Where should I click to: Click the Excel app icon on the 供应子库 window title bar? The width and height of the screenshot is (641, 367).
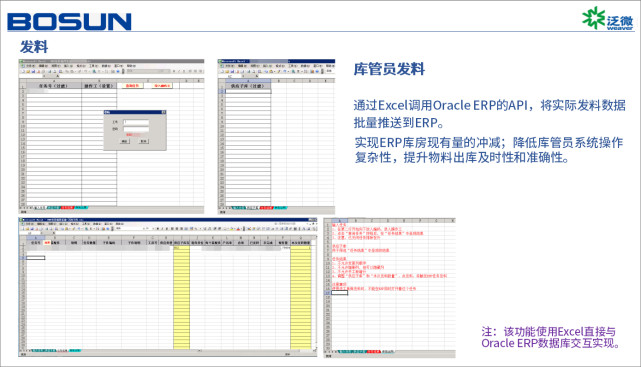(x=220, y=62)
